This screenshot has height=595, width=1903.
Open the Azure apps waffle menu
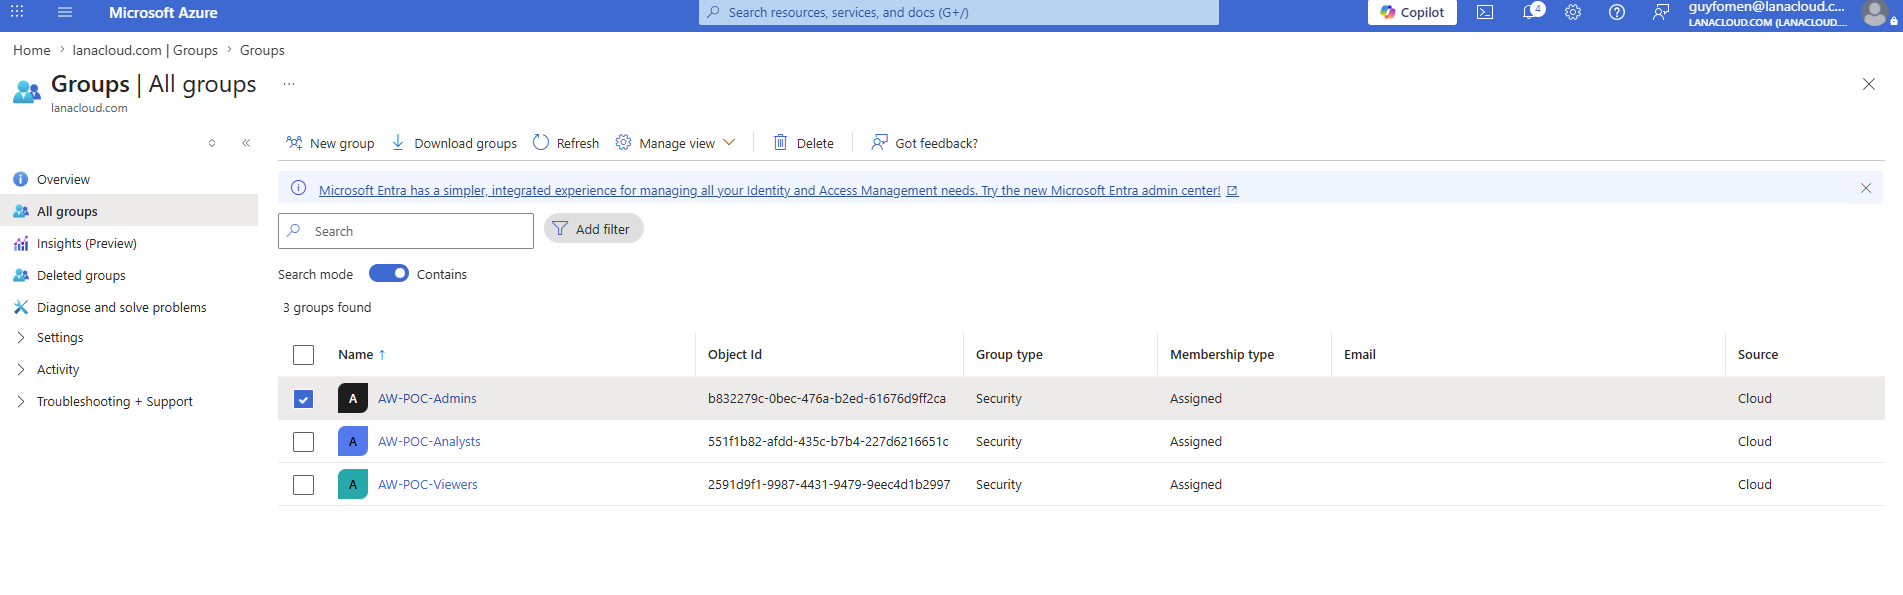tap(17, 12)
